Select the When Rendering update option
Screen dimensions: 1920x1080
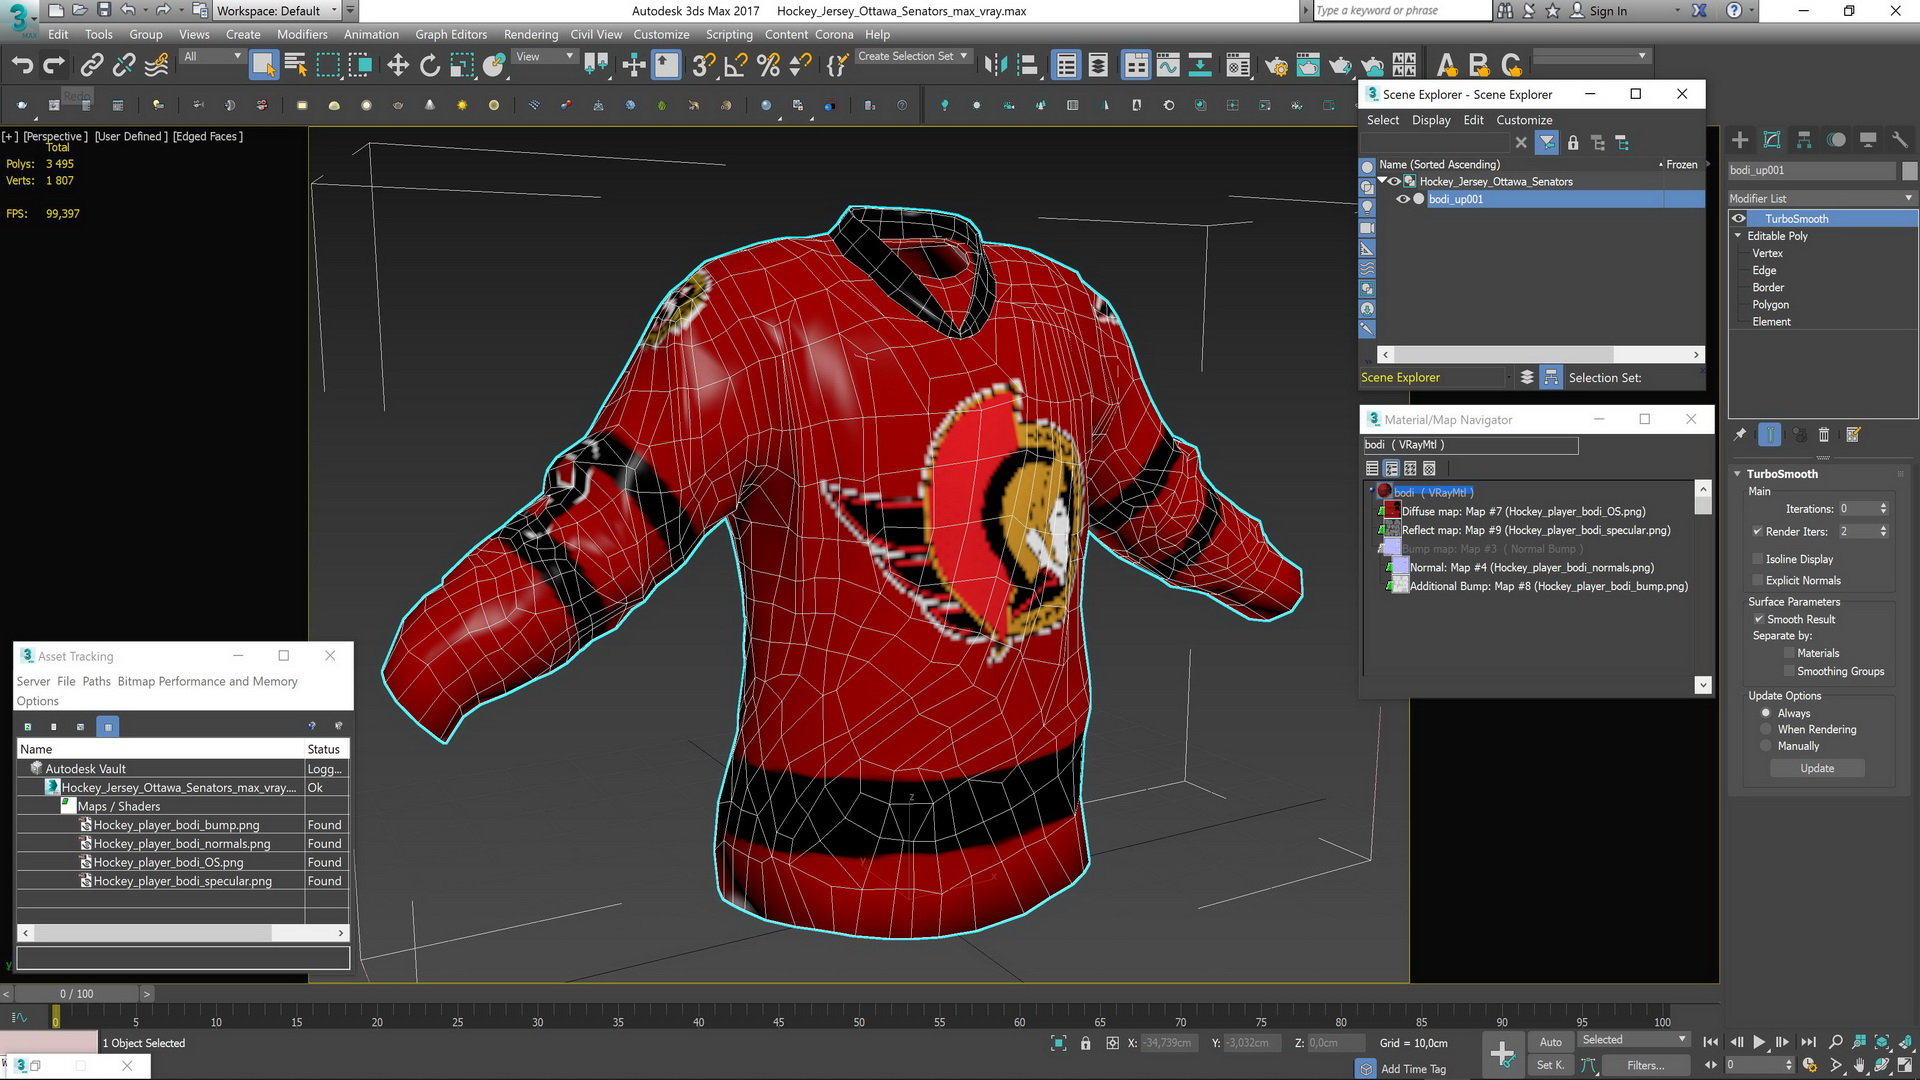click(x=1766, y=729)
